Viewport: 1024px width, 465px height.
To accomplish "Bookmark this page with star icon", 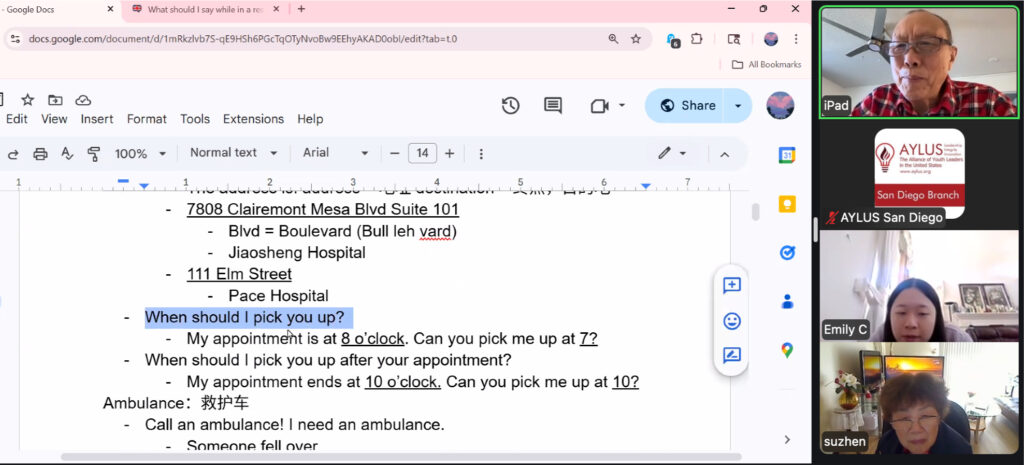I will point(635,39).
